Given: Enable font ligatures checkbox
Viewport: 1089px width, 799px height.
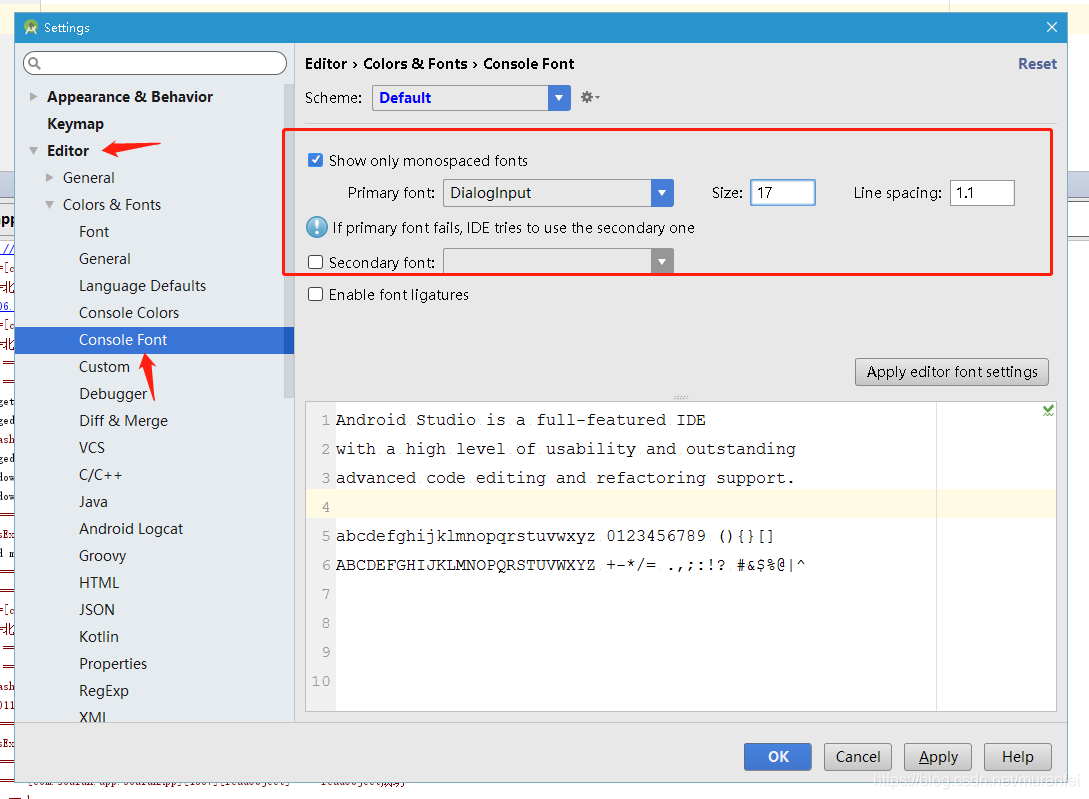Looking at the screenshot, I should click(x=315, y=295).
